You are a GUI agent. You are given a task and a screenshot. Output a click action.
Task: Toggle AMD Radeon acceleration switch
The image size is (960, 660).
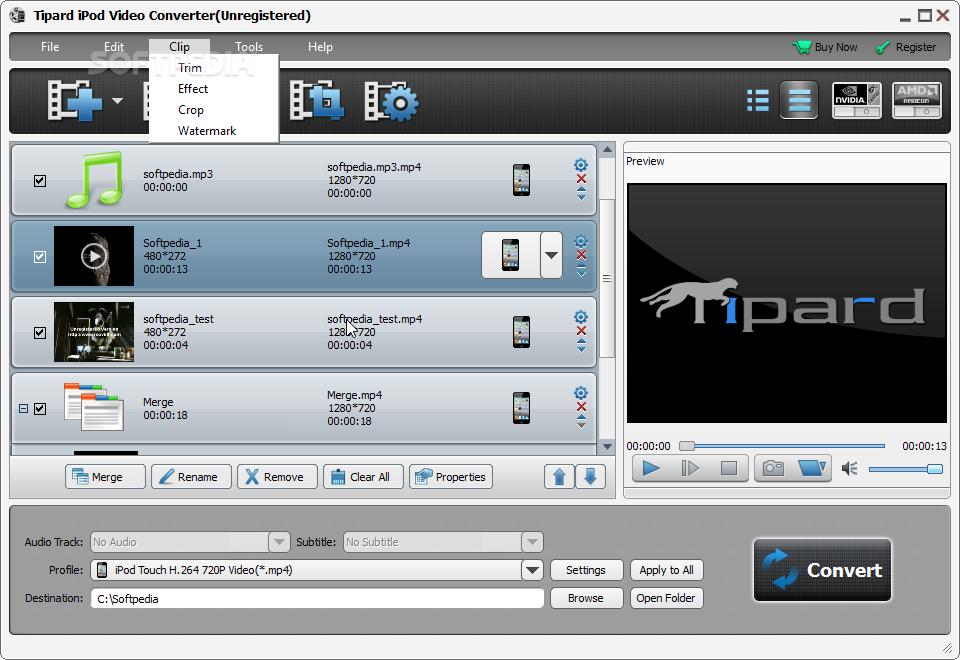click(917, 100)
